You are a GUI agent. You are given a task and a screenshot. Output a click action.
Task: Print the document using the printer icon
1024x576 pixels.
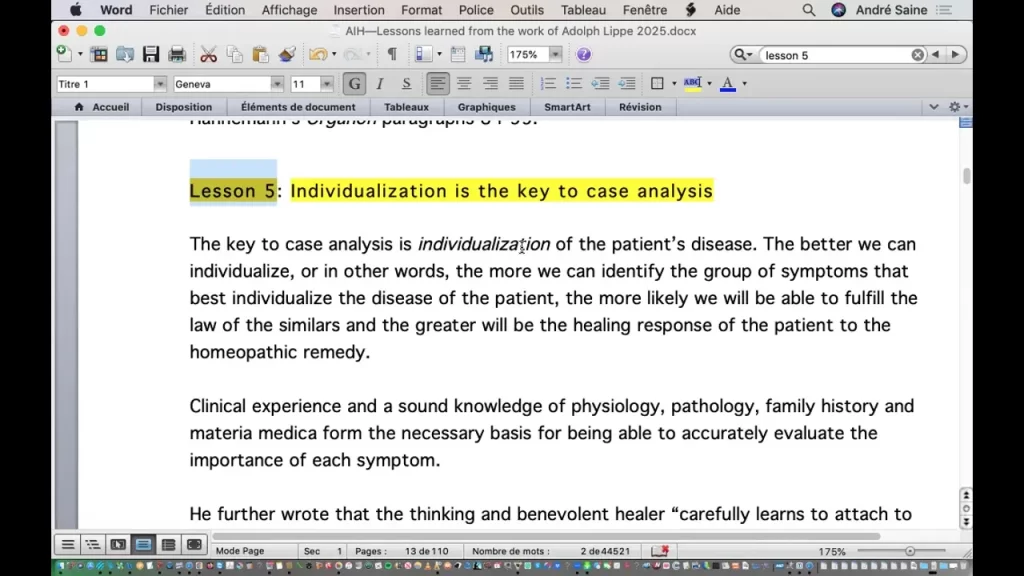coord(177,55)
